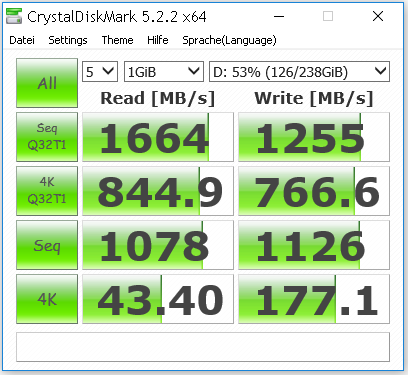Click the 4K read result 43.40
This screenshot has width=408, height=375.
(x=158, y=299)
